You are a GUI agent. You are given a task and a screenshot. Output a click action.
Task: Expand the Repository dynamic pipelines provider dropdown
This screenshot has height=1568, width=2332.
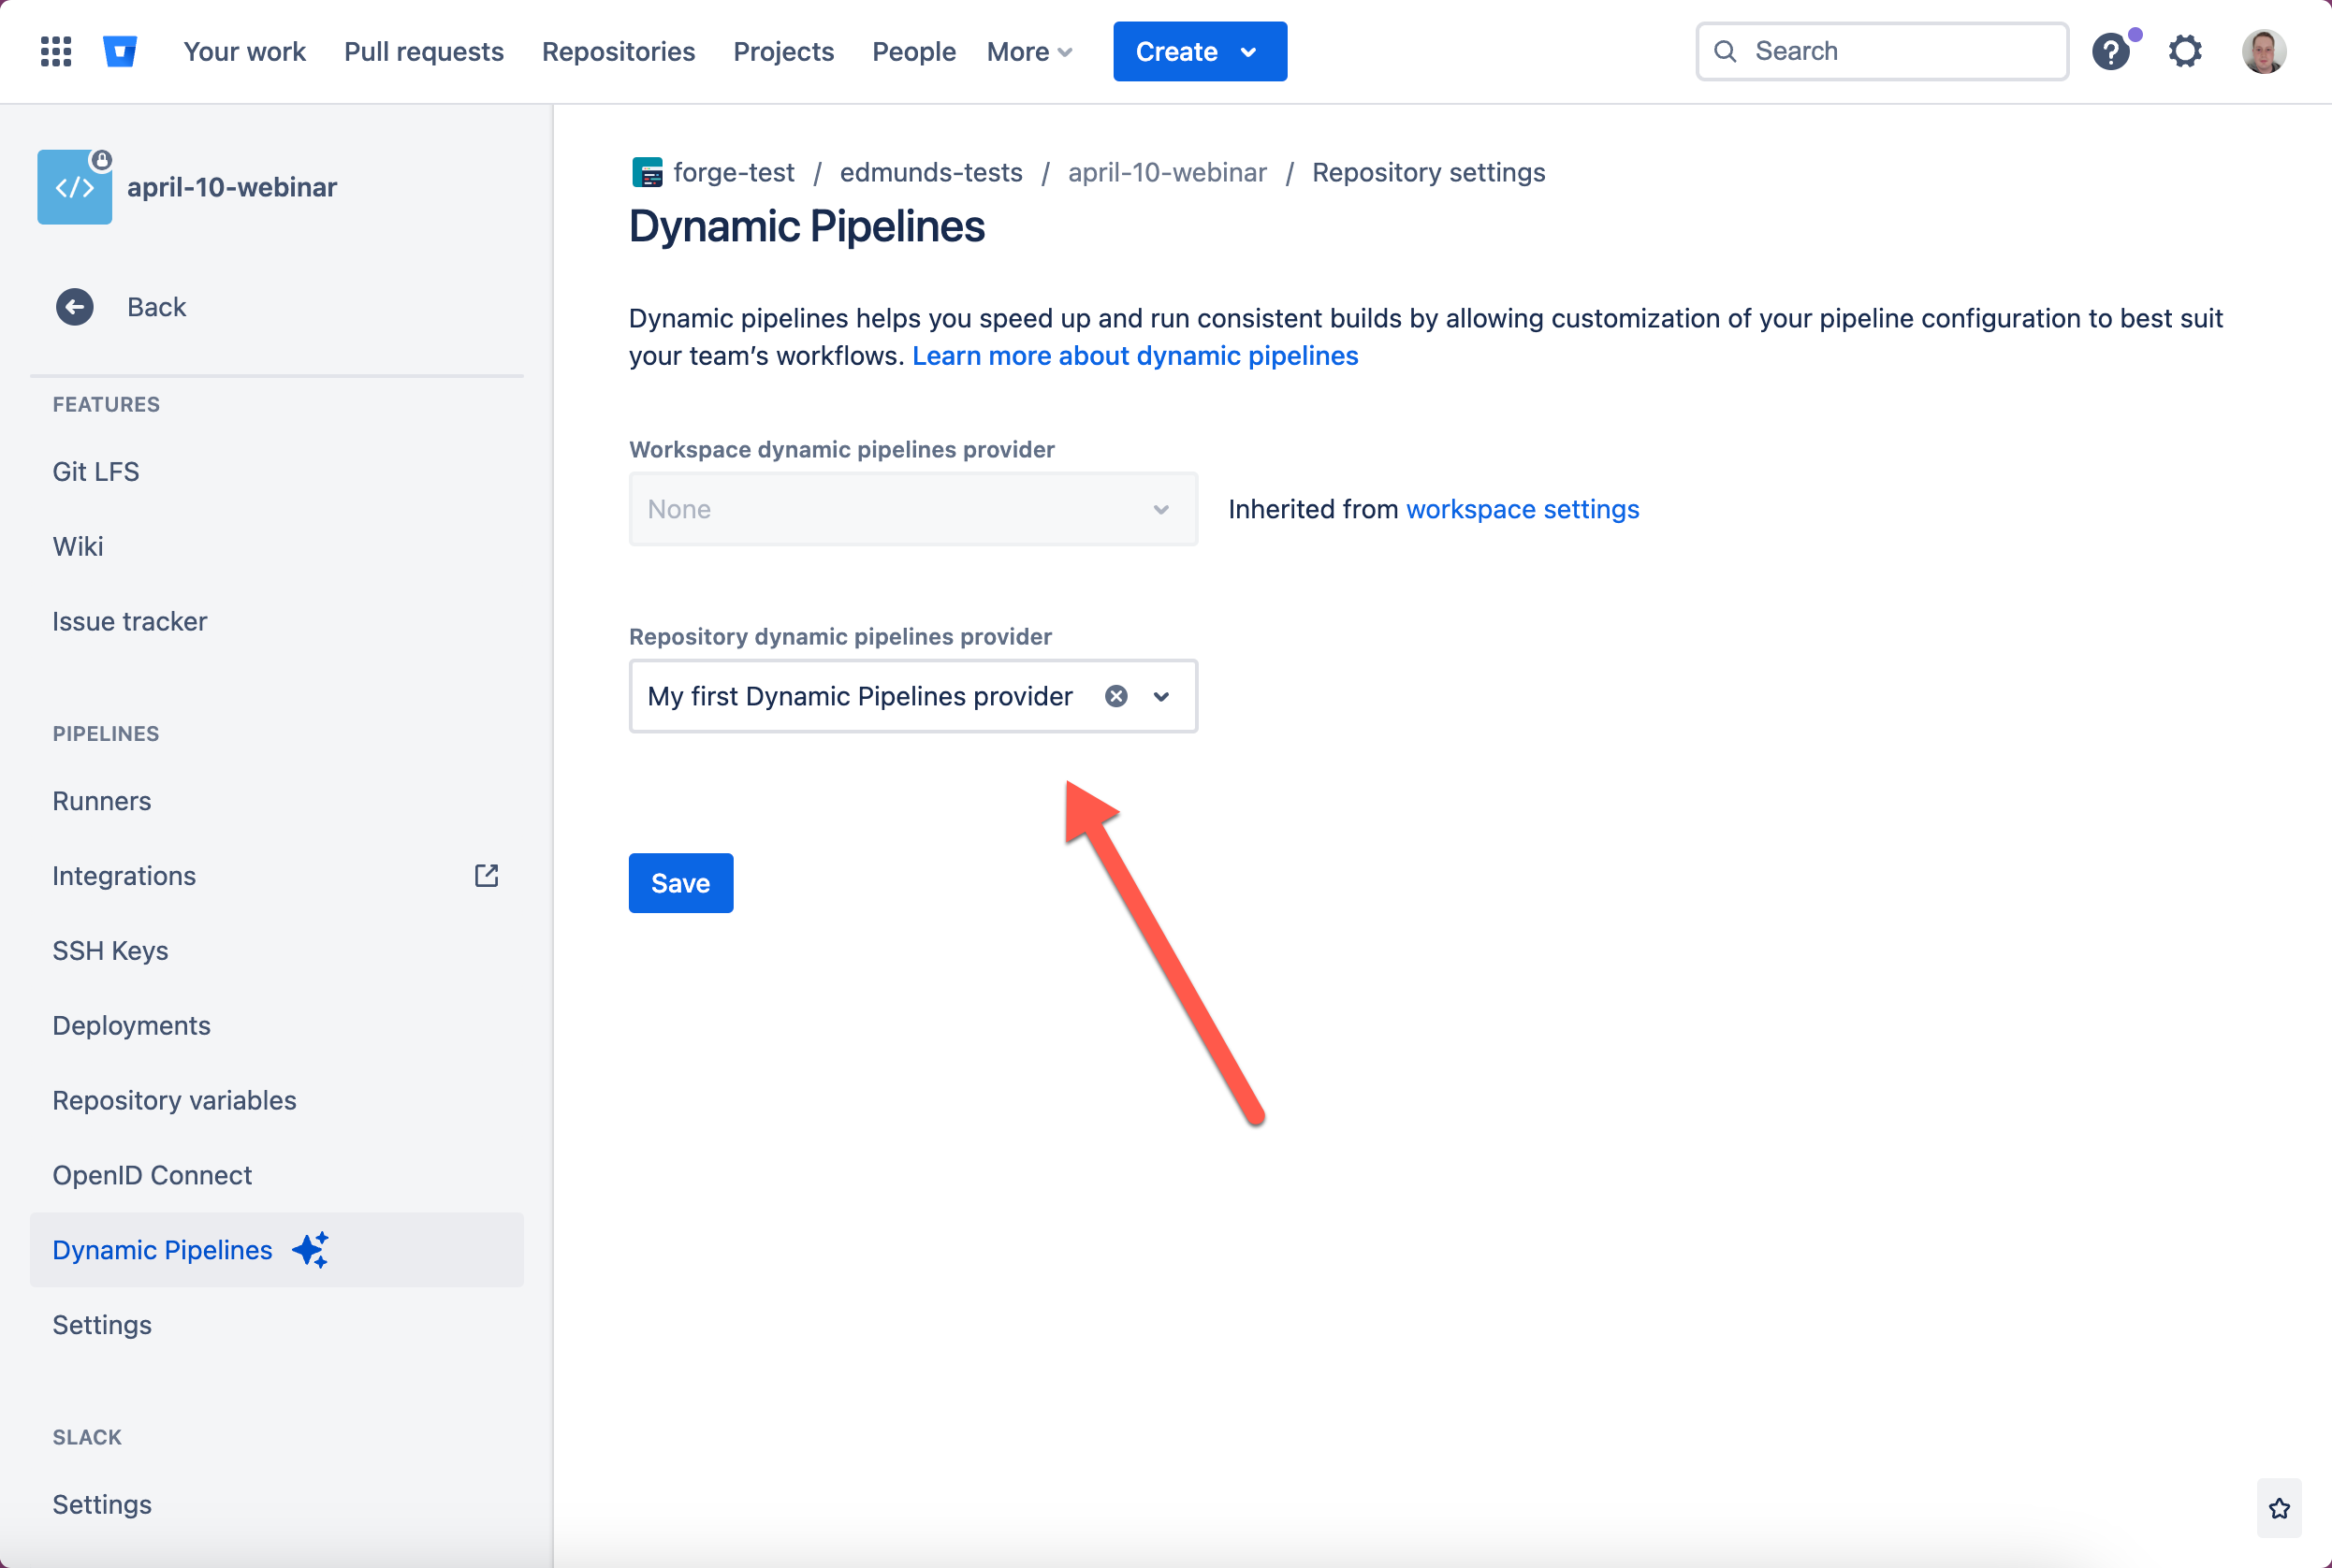coord(1161,696)
